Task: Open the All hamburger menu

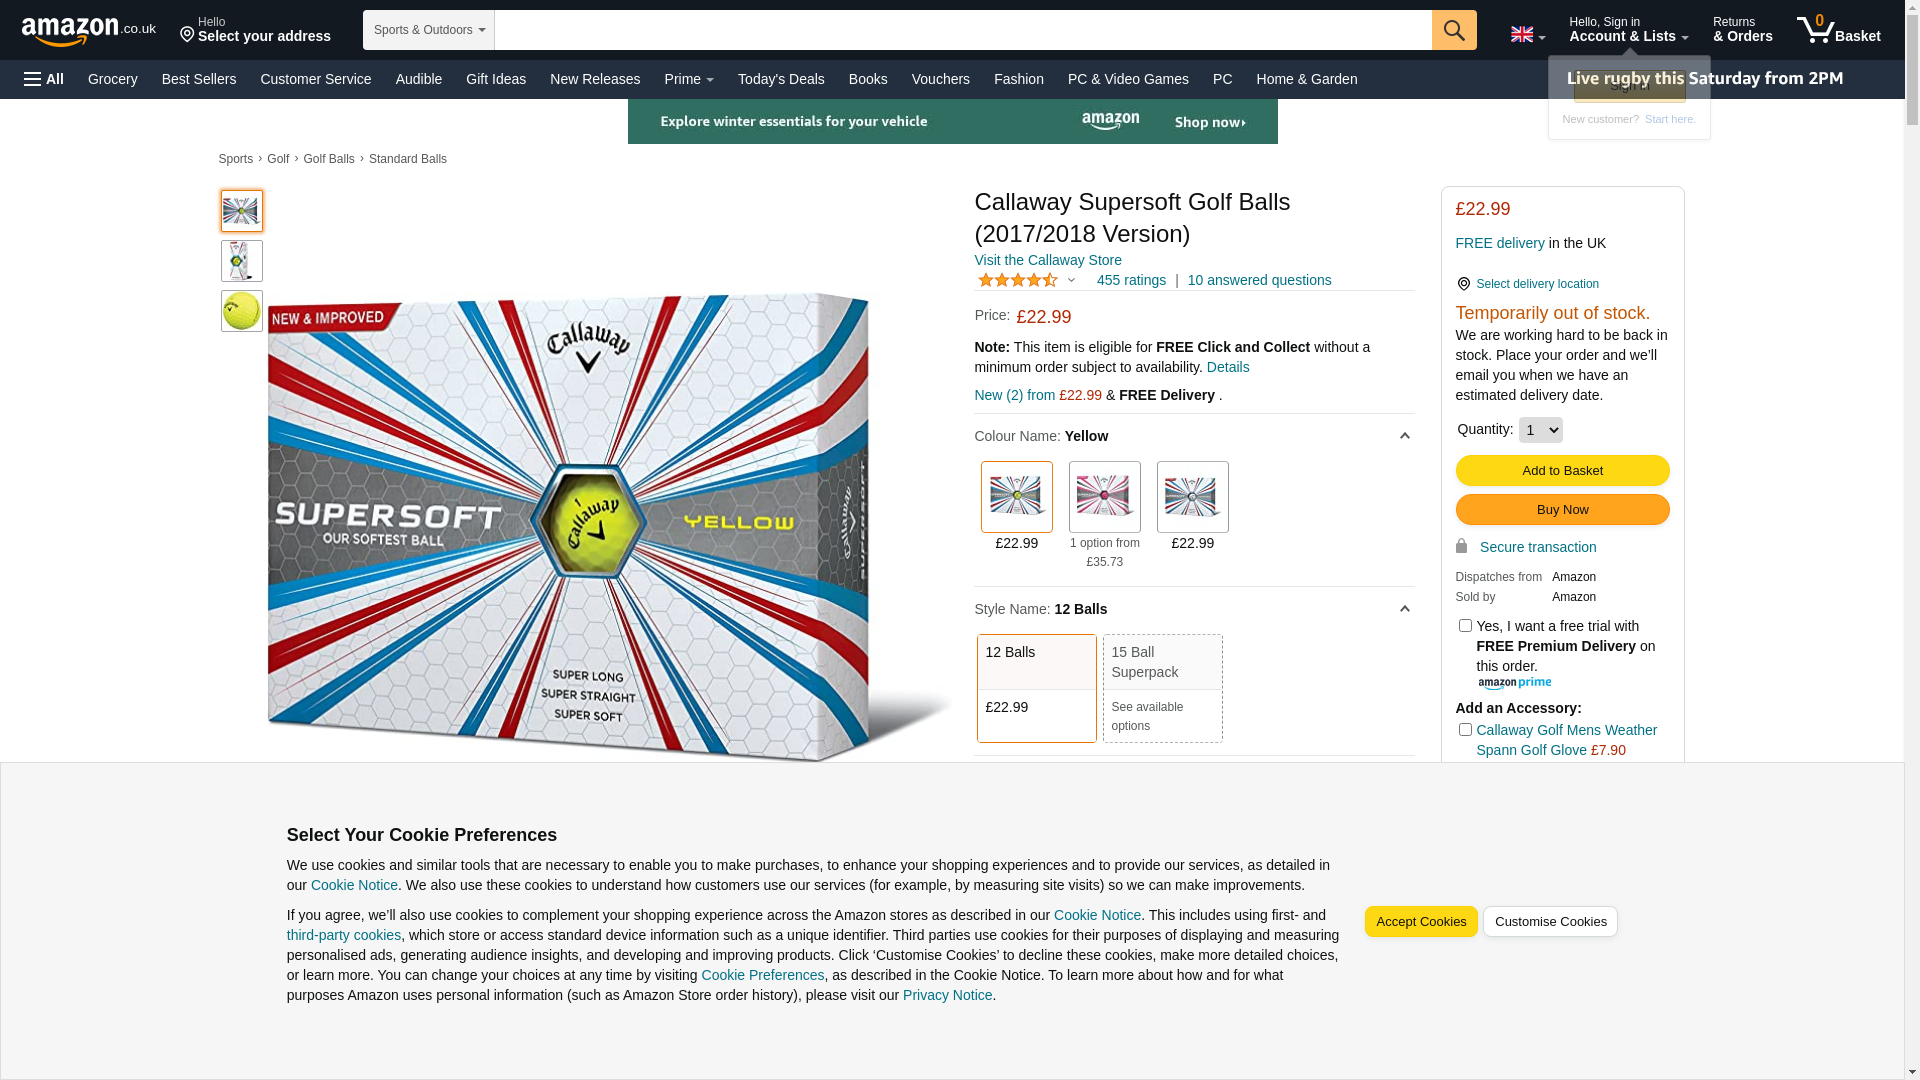Action: (x=44, y=79)
